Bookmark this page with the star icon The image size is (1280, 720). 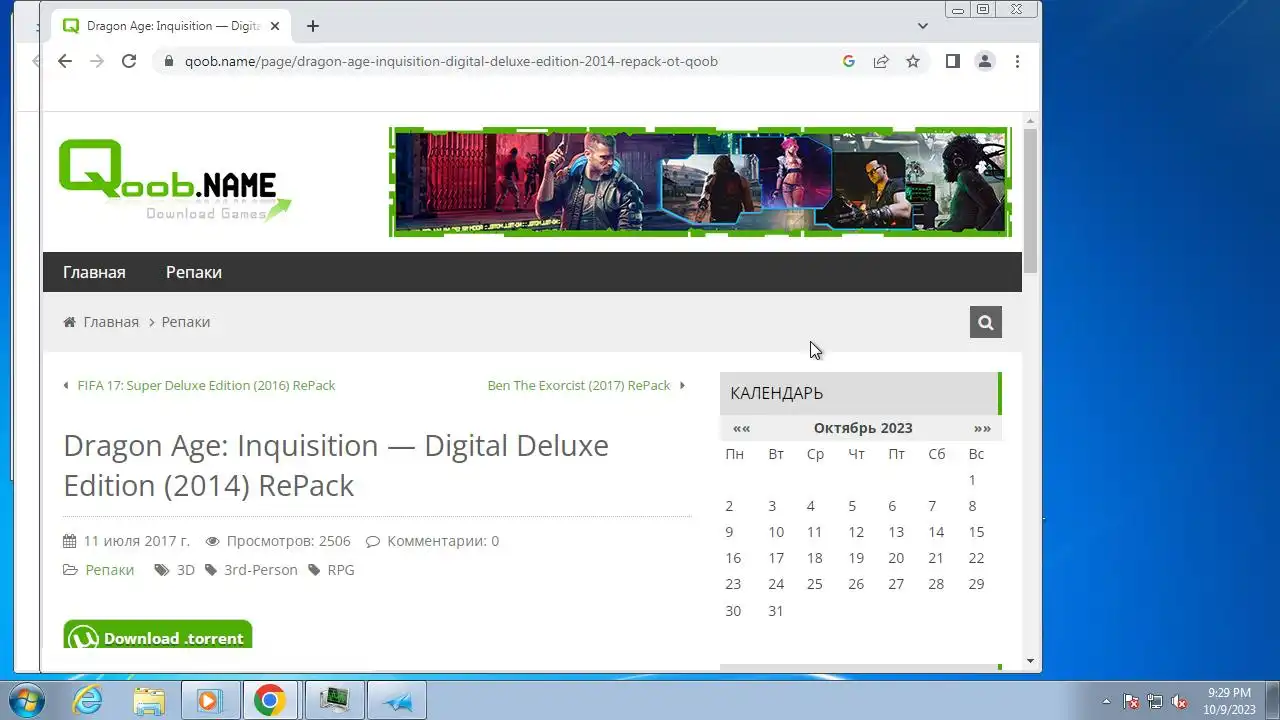pyautogui.click(x=913, y=61)
